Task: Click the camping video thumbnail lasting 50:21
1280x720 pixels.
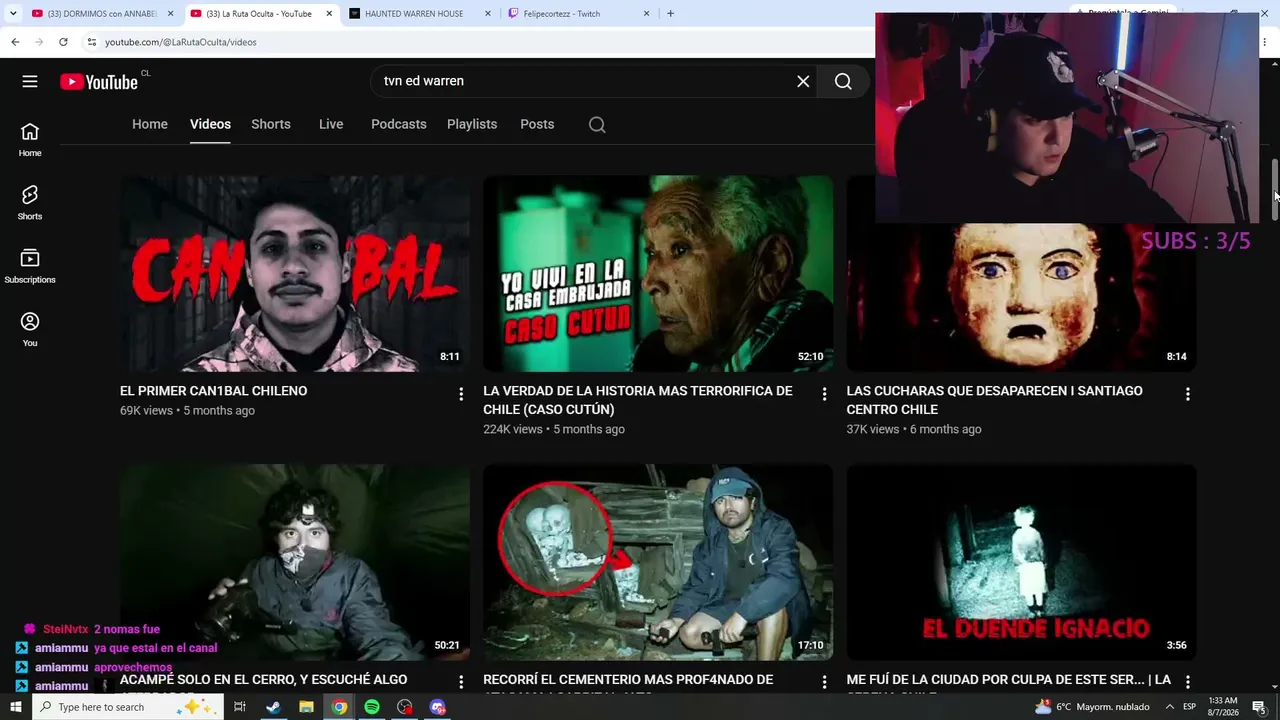Action: pyautogui.click(x=295, y=562)
